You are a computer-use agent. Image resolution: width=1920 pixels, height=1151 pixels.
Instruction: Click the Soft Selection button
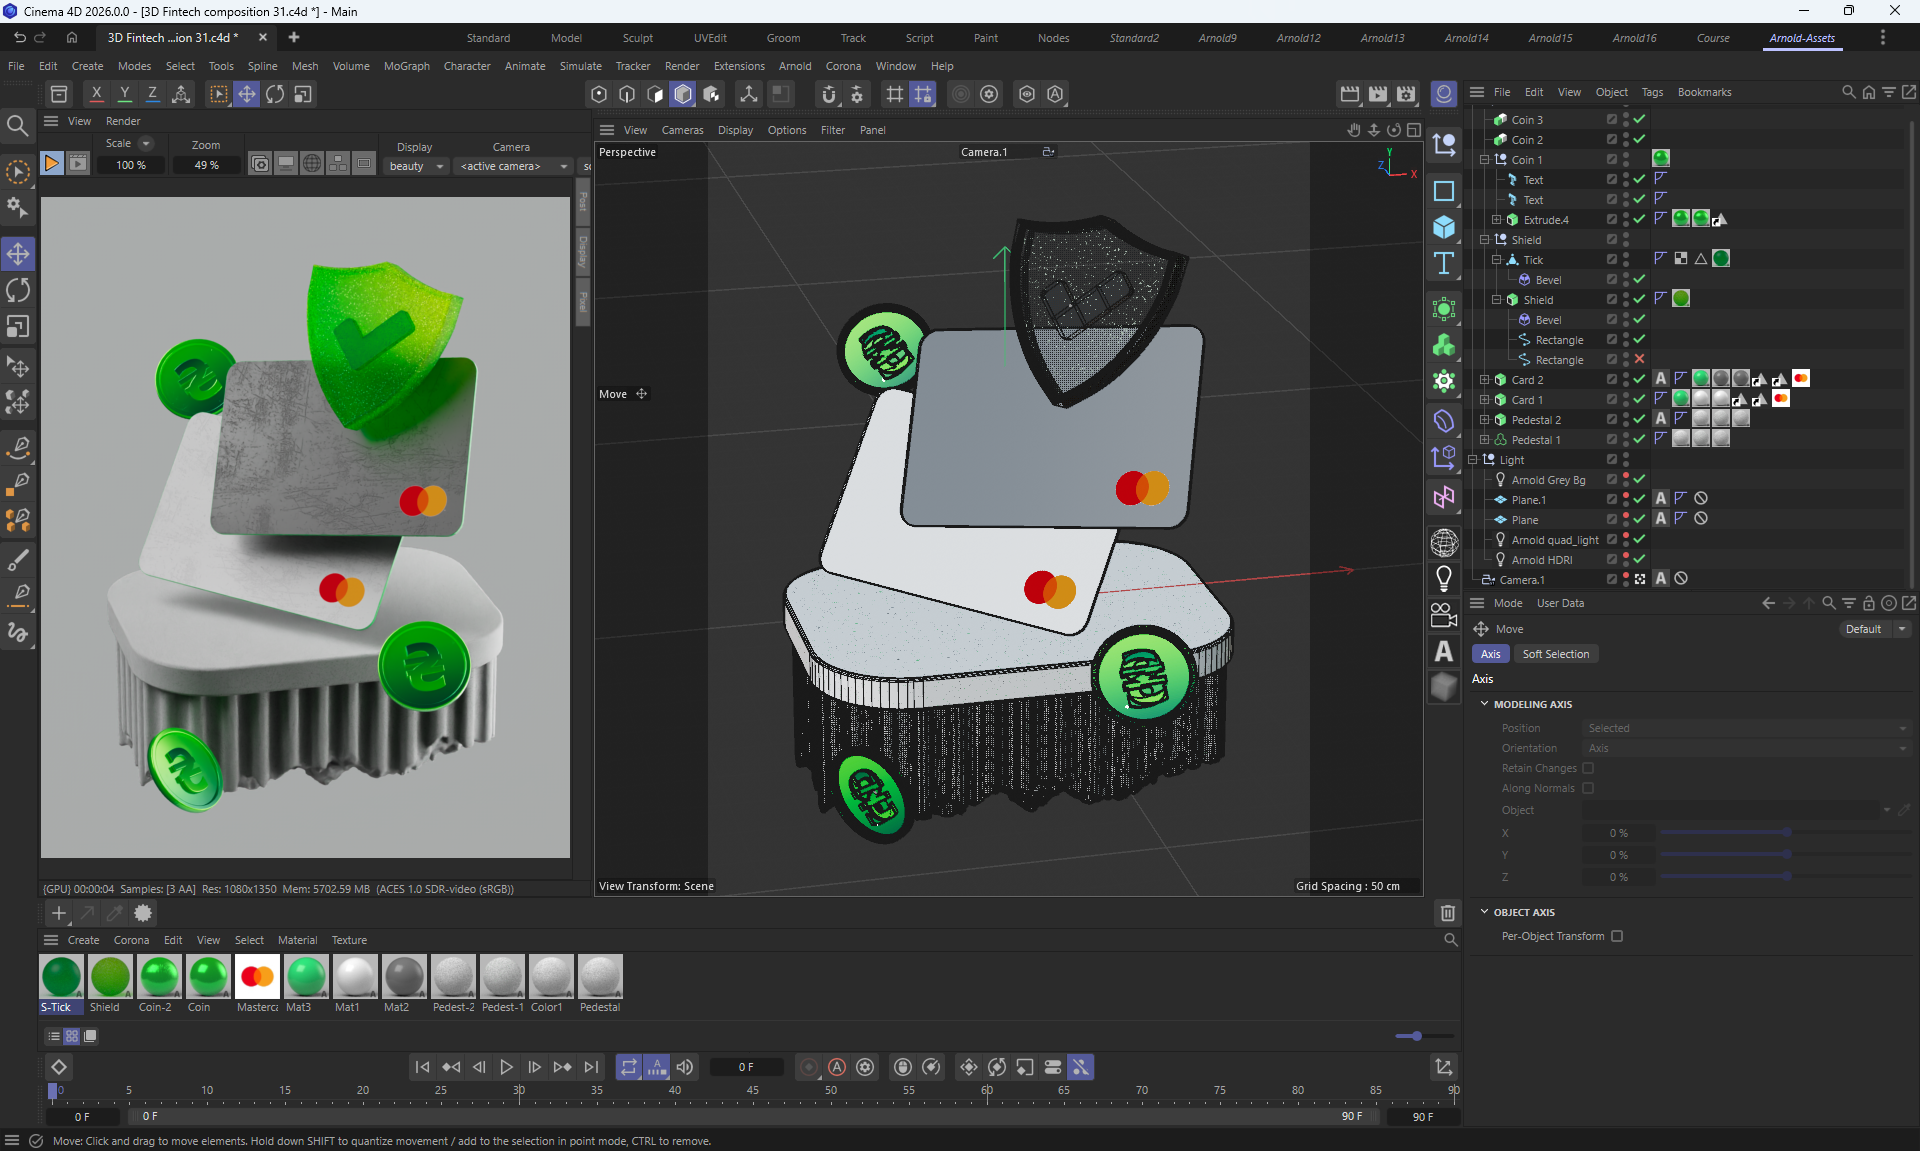[1555, 654]
